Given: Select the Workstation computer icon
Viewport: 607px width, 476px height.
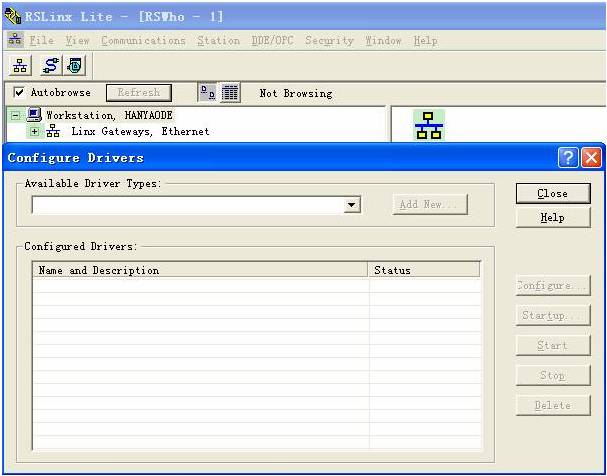Looking at the screenshot, I should 34,115.
